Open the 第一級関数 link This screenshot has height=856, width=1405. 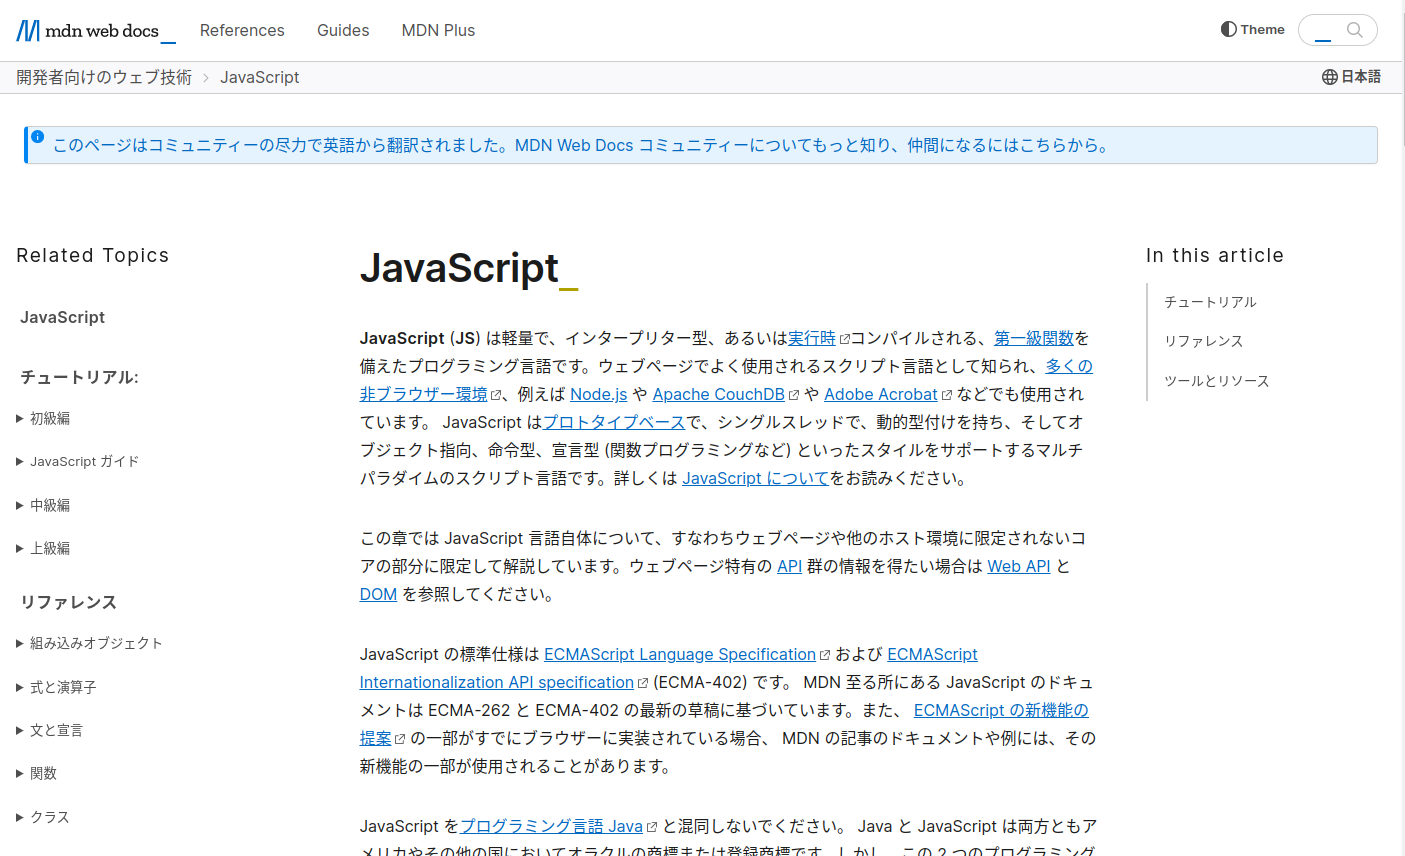pos(1034,338)
